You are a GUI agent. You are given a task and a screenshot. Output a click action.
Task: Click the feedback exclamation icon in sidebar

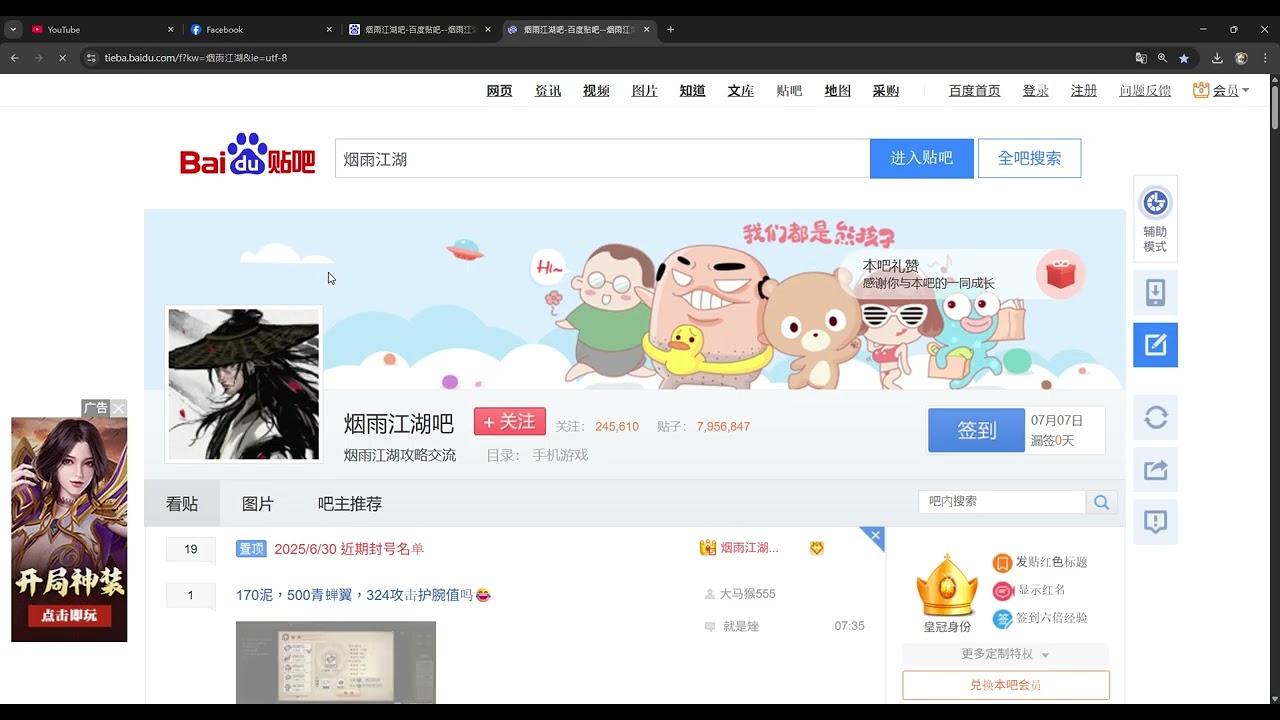(1155, 522)
